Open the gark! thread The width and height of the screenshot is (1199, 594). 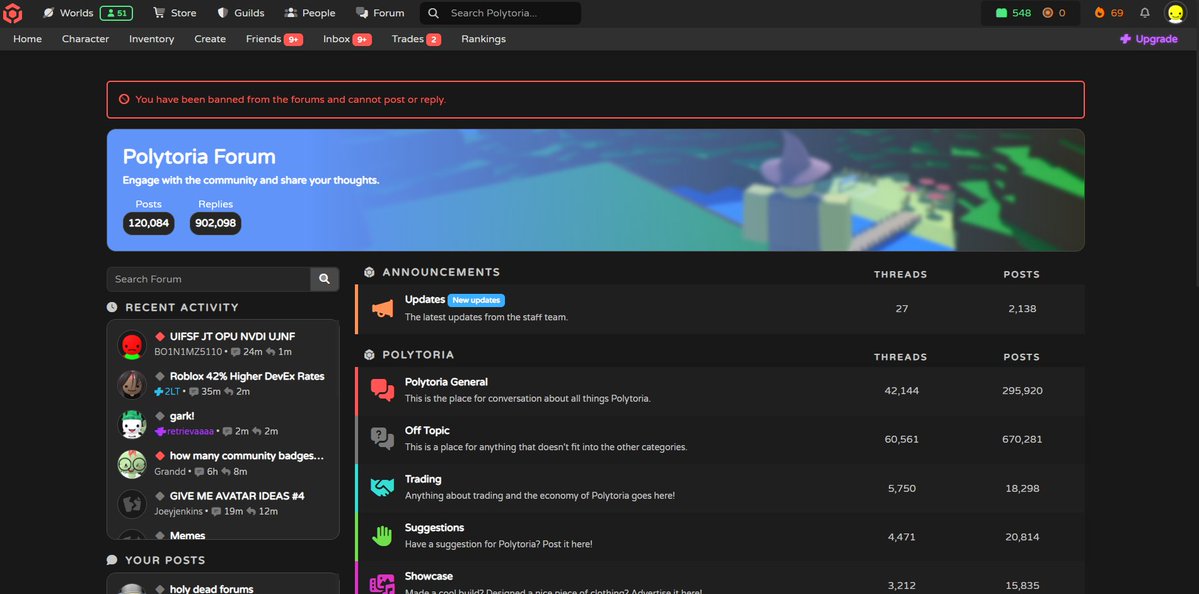(x=182, y=416)
